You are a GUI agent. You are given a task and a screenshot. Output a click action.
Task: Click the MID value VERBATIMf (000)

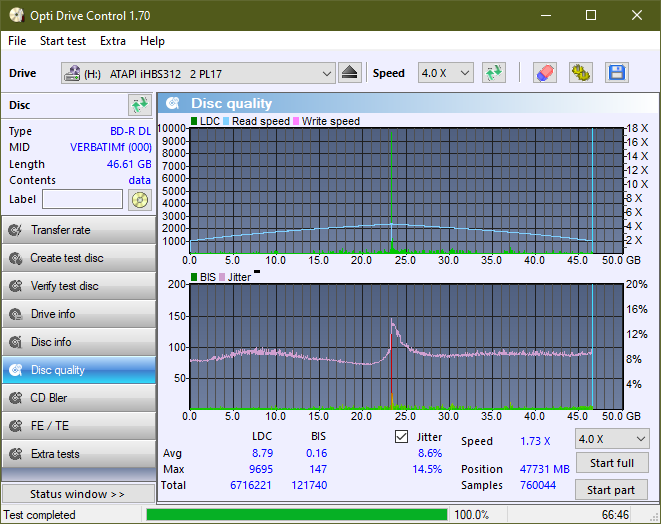point(111,147)
